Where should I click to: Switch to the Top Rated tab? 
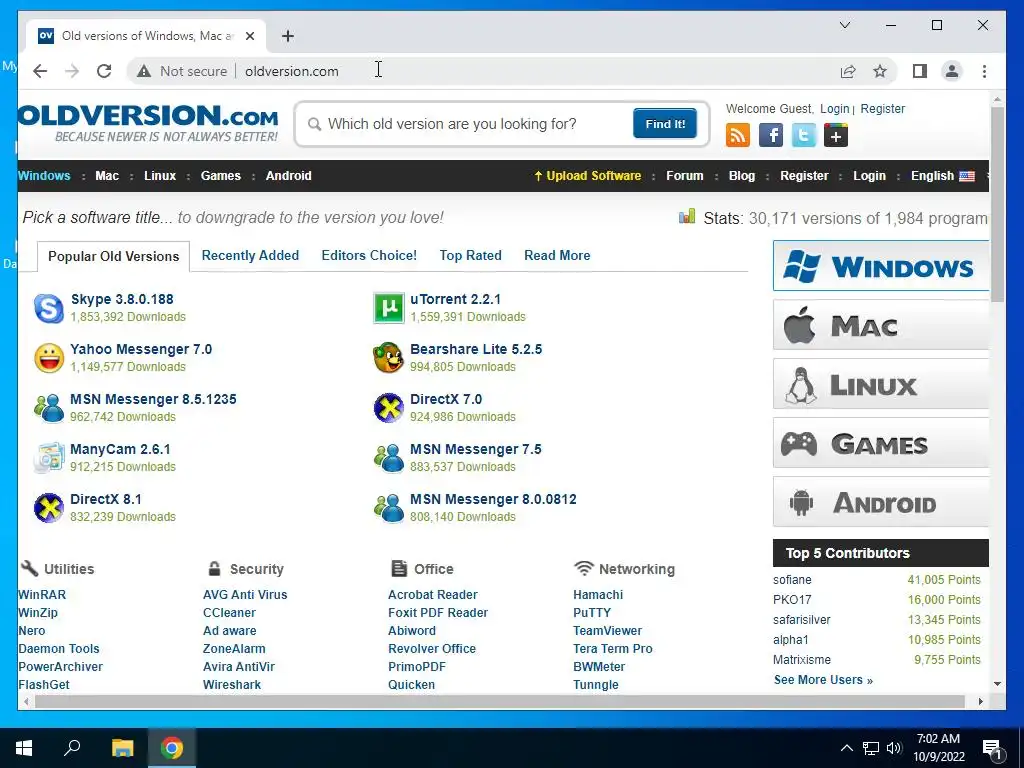pyautogui.click(x=470, y=255)
